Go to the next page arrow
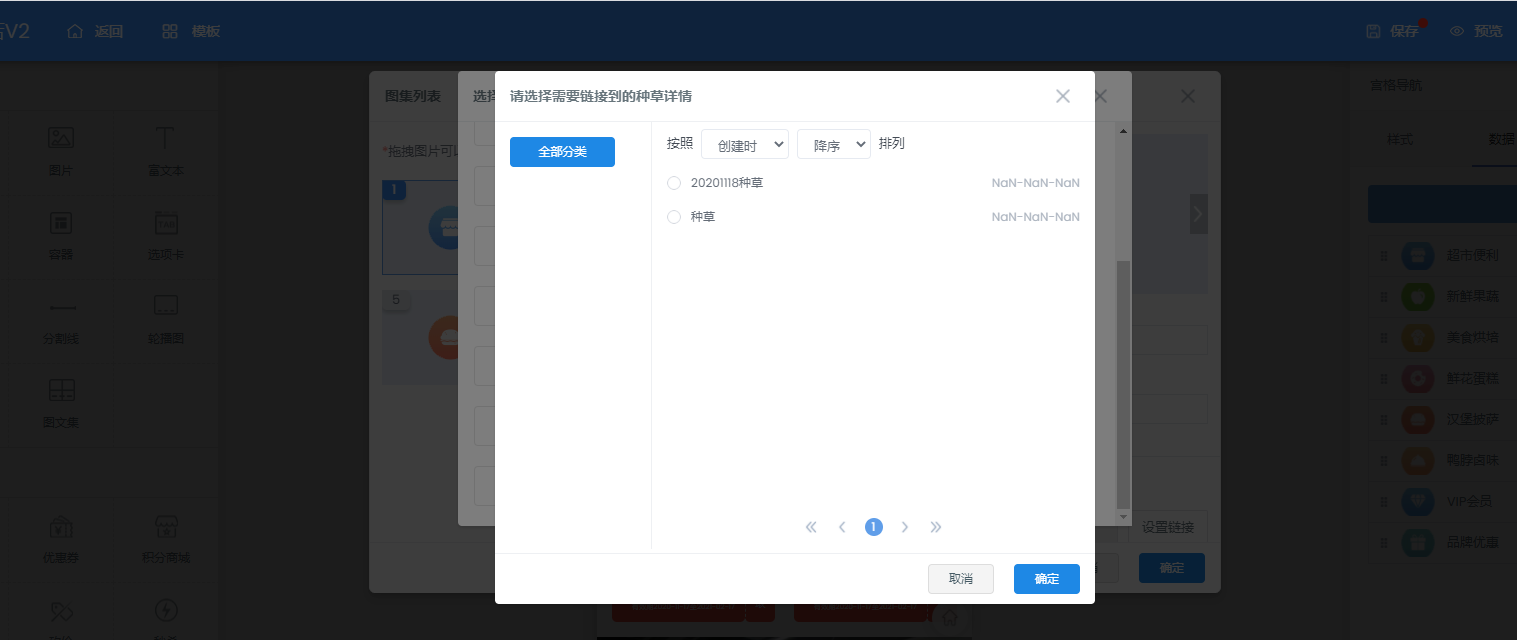 pyautogui.click(x=905, y=527)
